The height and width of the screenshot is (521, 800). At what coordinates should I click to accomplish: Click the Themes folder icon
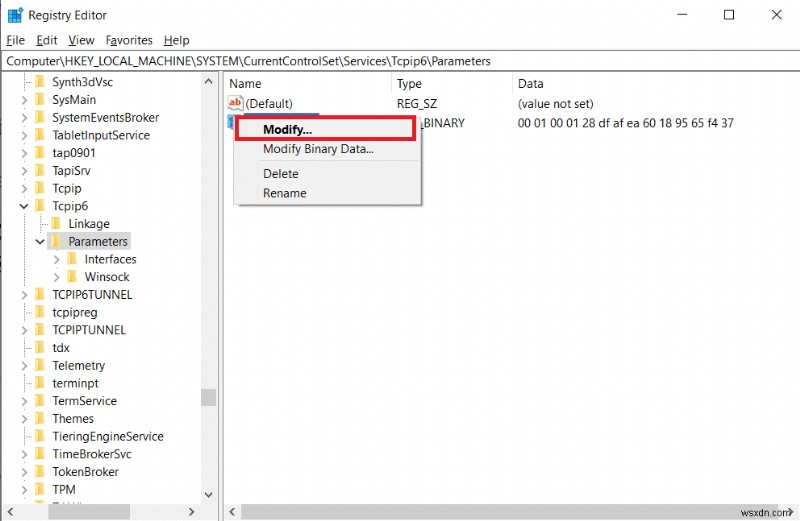(40, 418)
